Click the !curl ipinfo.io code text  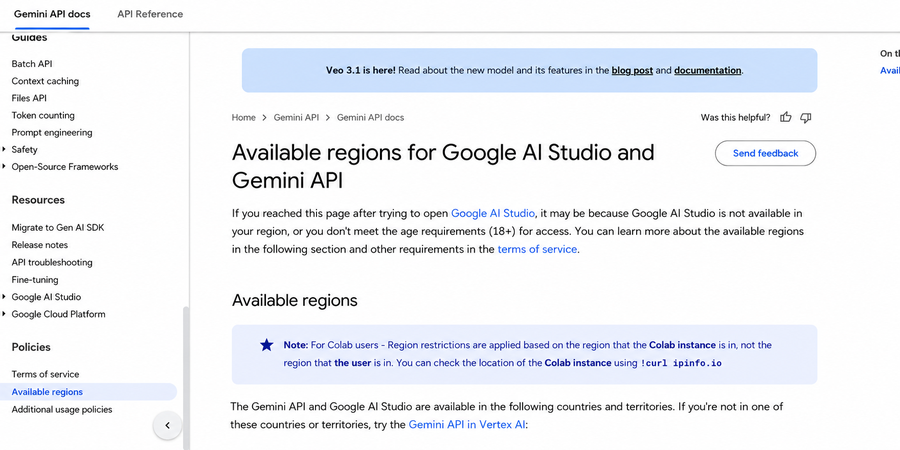pyautogui.click(x=681, y=363)
